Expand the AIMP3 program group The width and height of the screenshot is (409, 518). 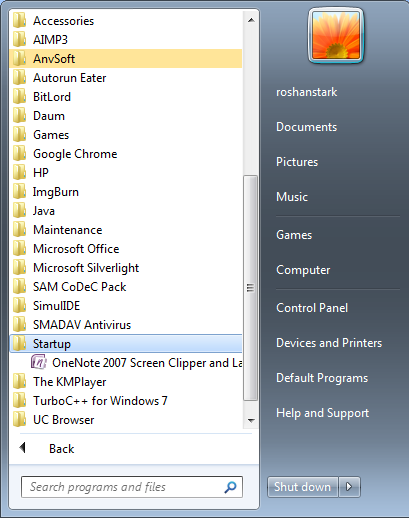tap(126, 40)
